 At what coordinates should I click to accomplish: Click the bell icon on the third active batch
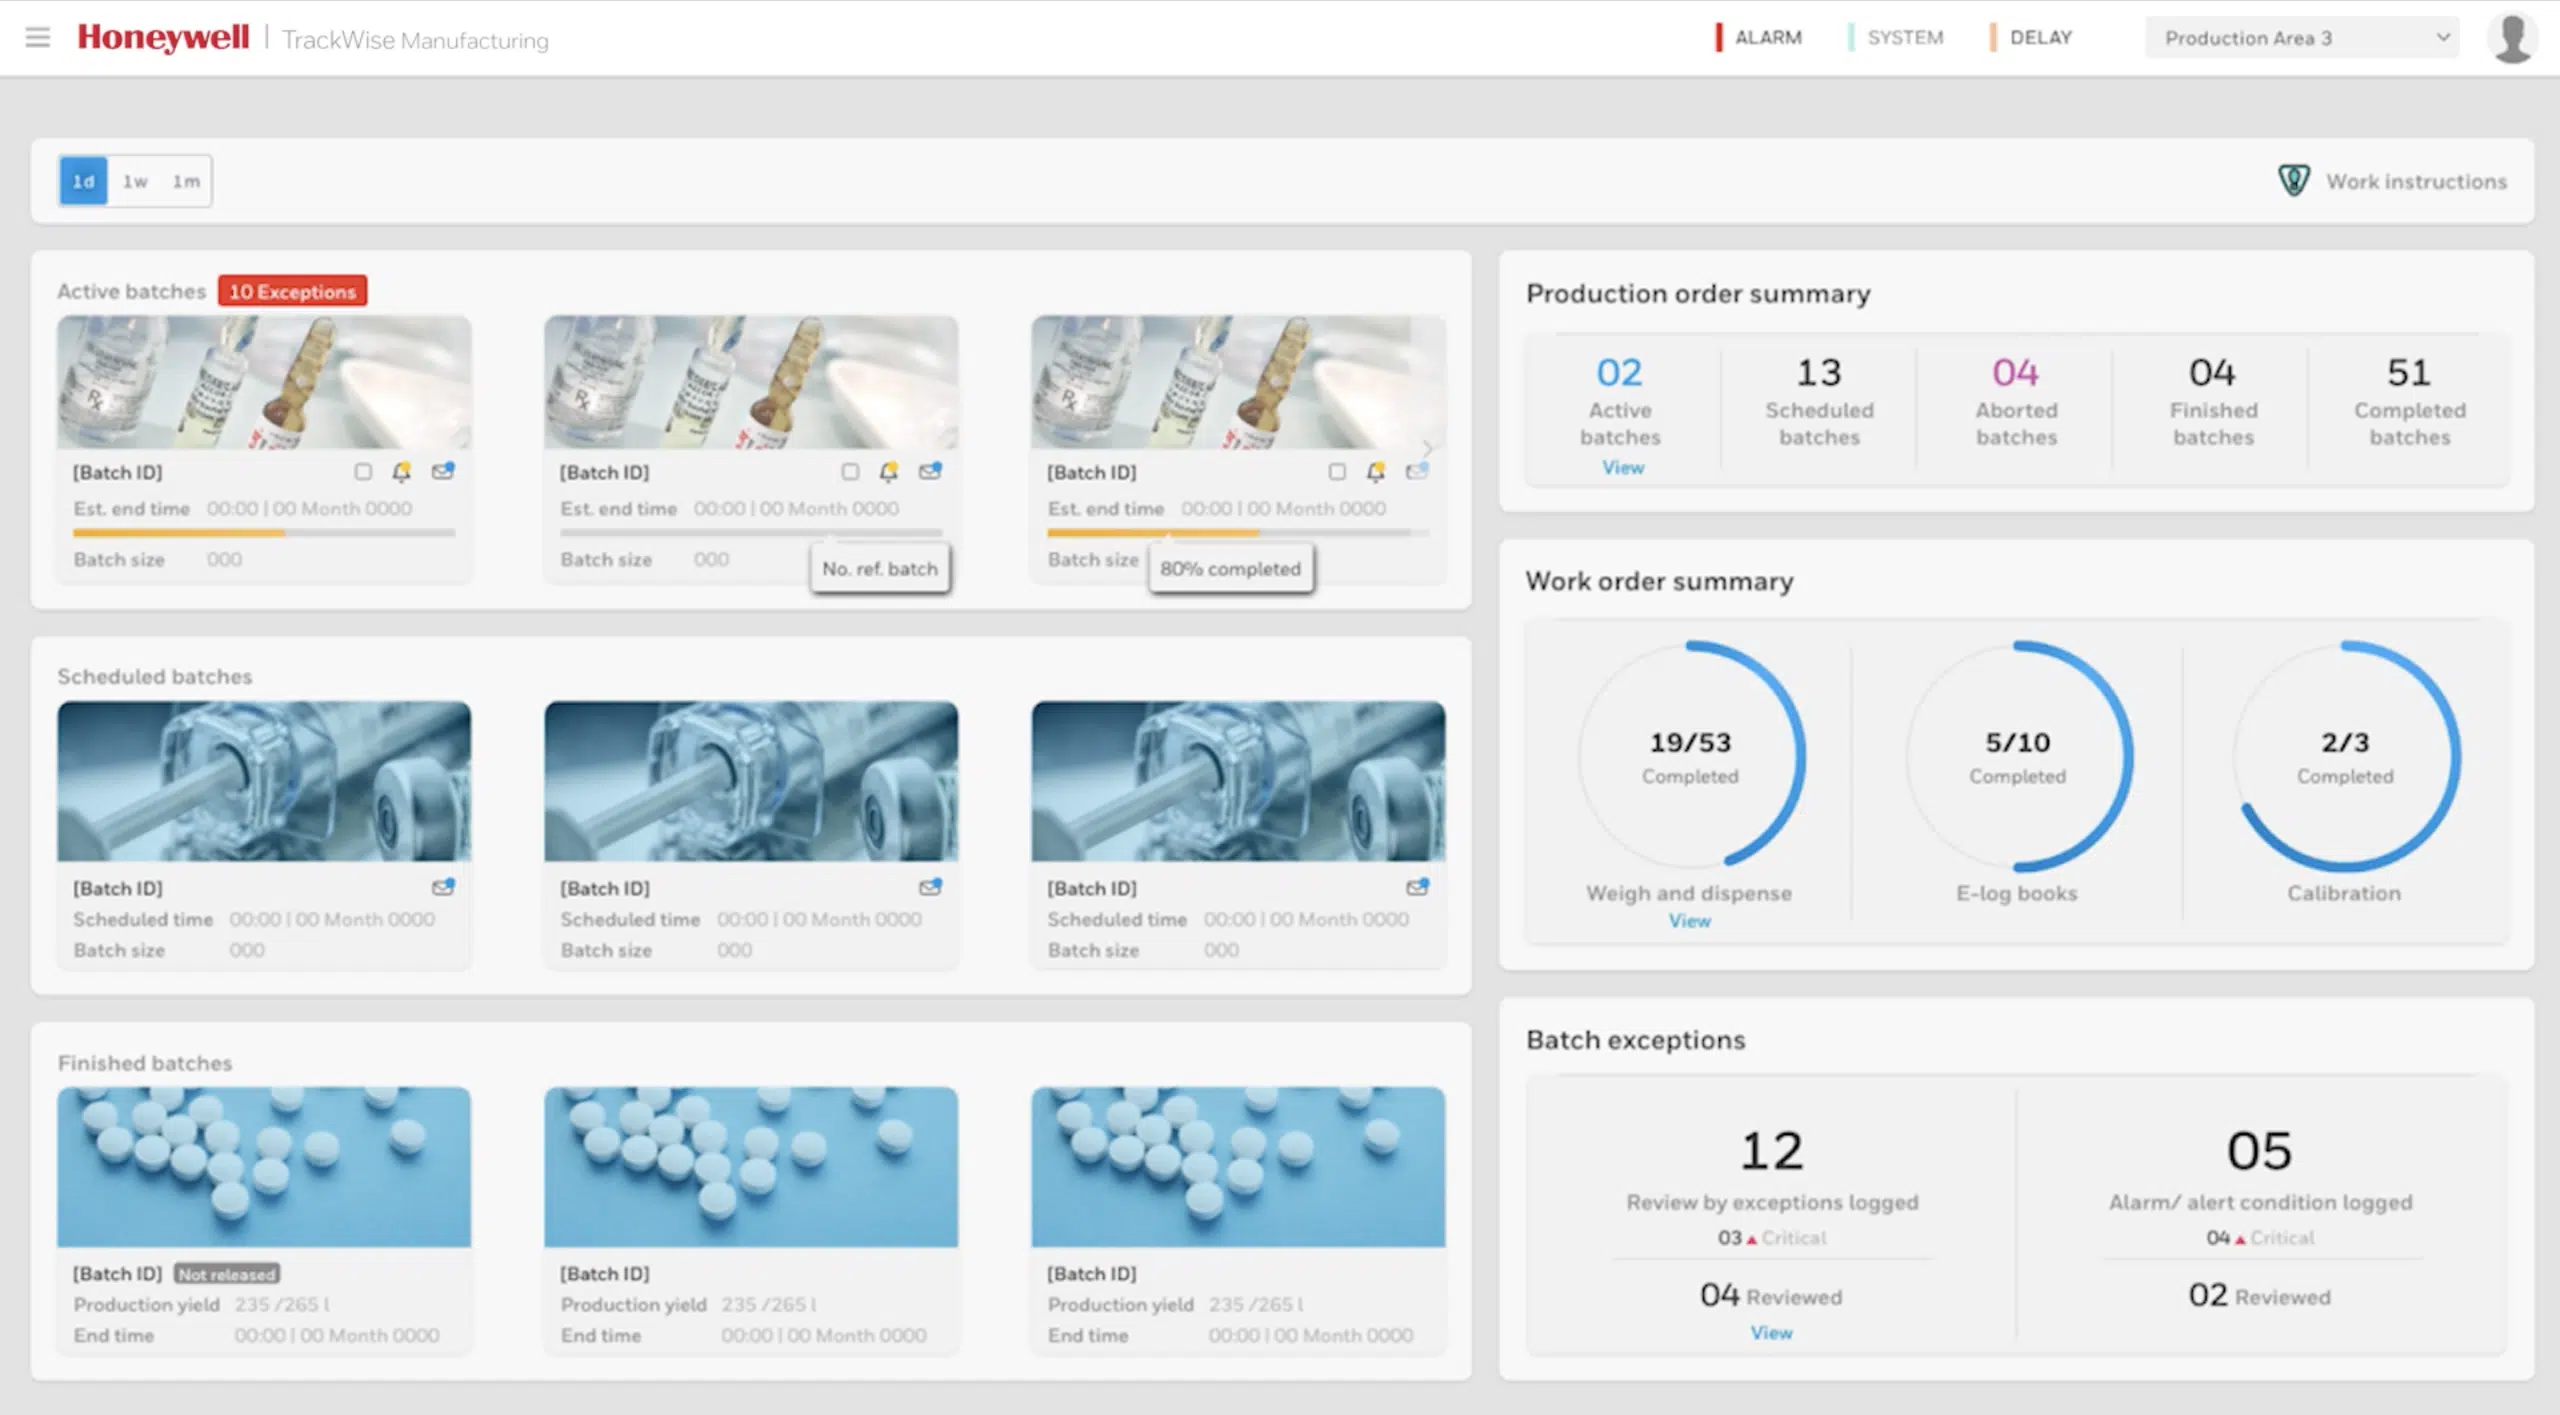(x=1376, y=471)
